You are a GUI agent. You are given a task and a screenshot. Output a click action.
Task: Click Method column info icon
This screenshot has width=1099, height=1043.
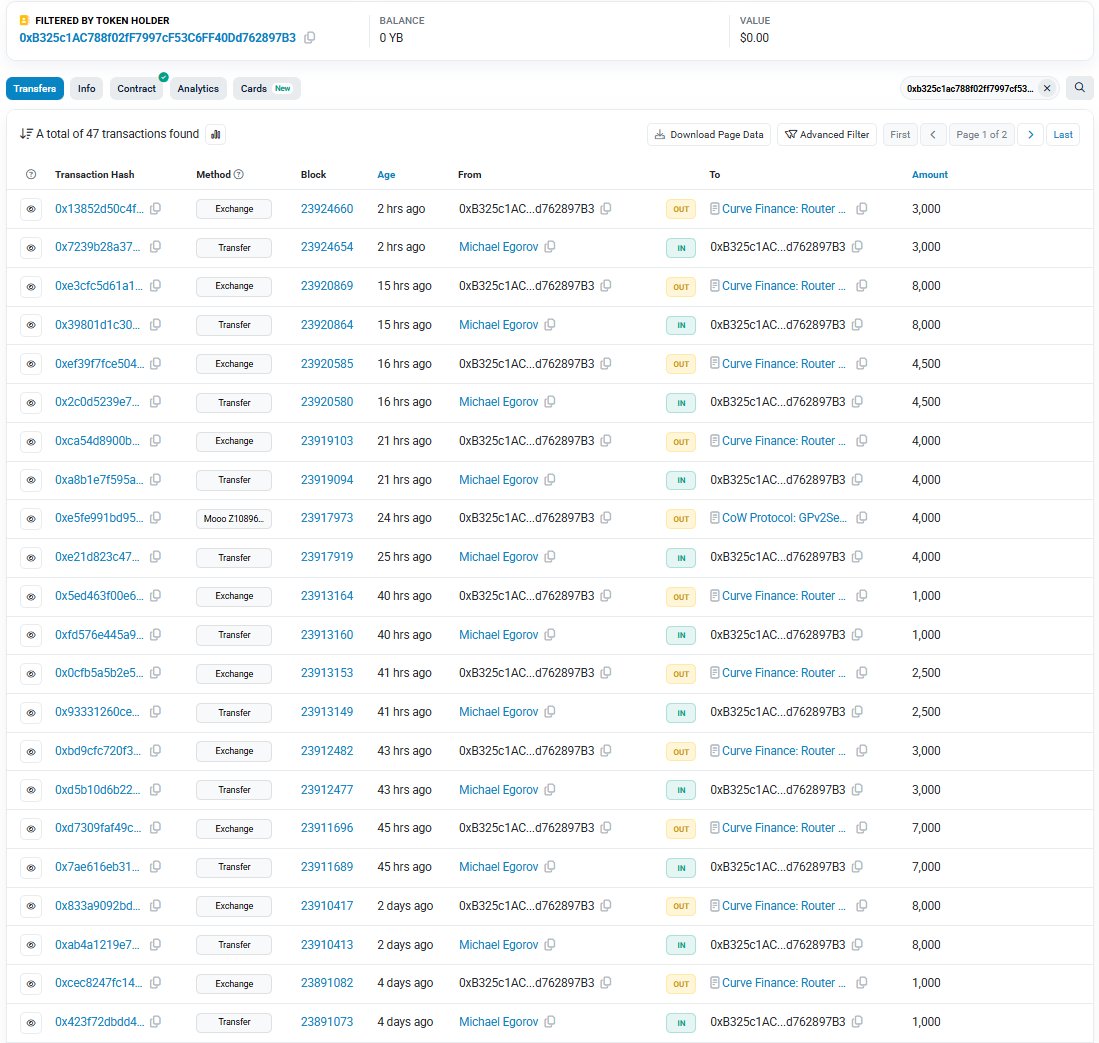point(238,175)
